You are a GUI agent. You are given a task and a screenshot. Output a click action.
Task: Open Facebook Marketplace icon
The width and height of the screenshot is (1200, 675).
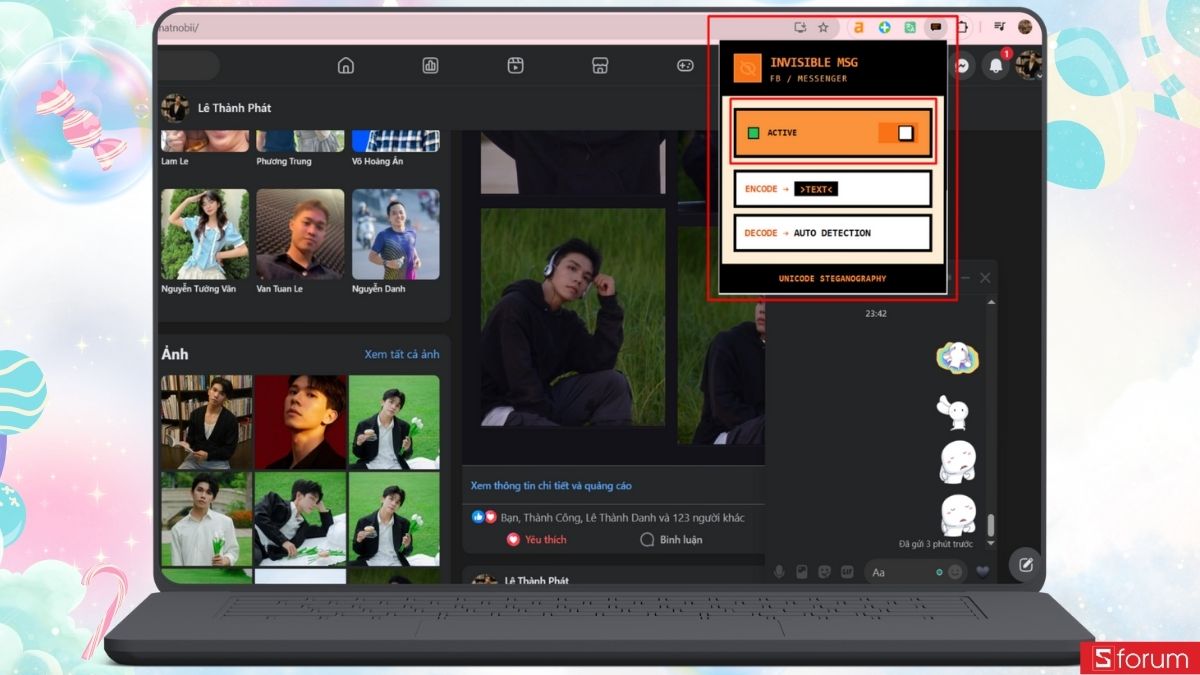pyautogui.click(x=599, y=65)
